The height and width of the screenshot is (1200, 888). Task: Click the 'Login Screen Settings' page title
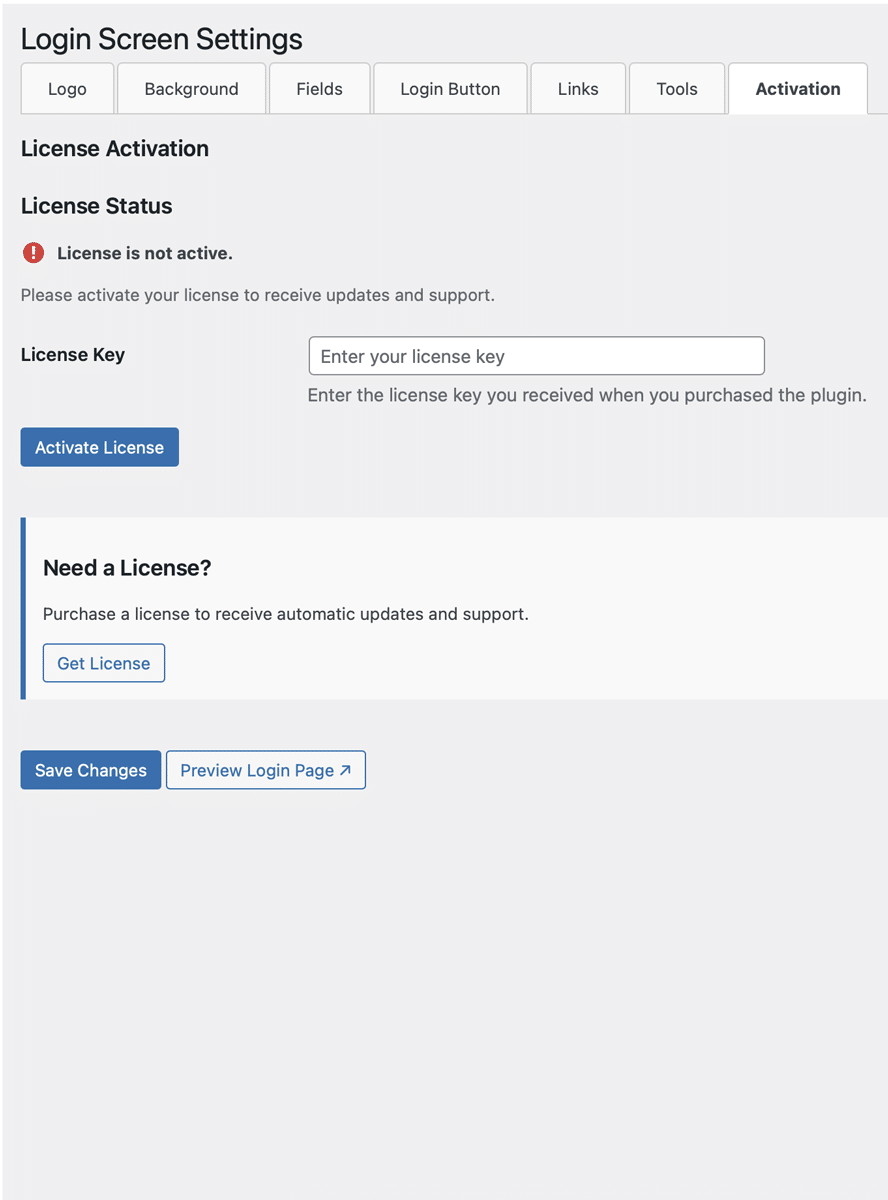click(162, 40)
